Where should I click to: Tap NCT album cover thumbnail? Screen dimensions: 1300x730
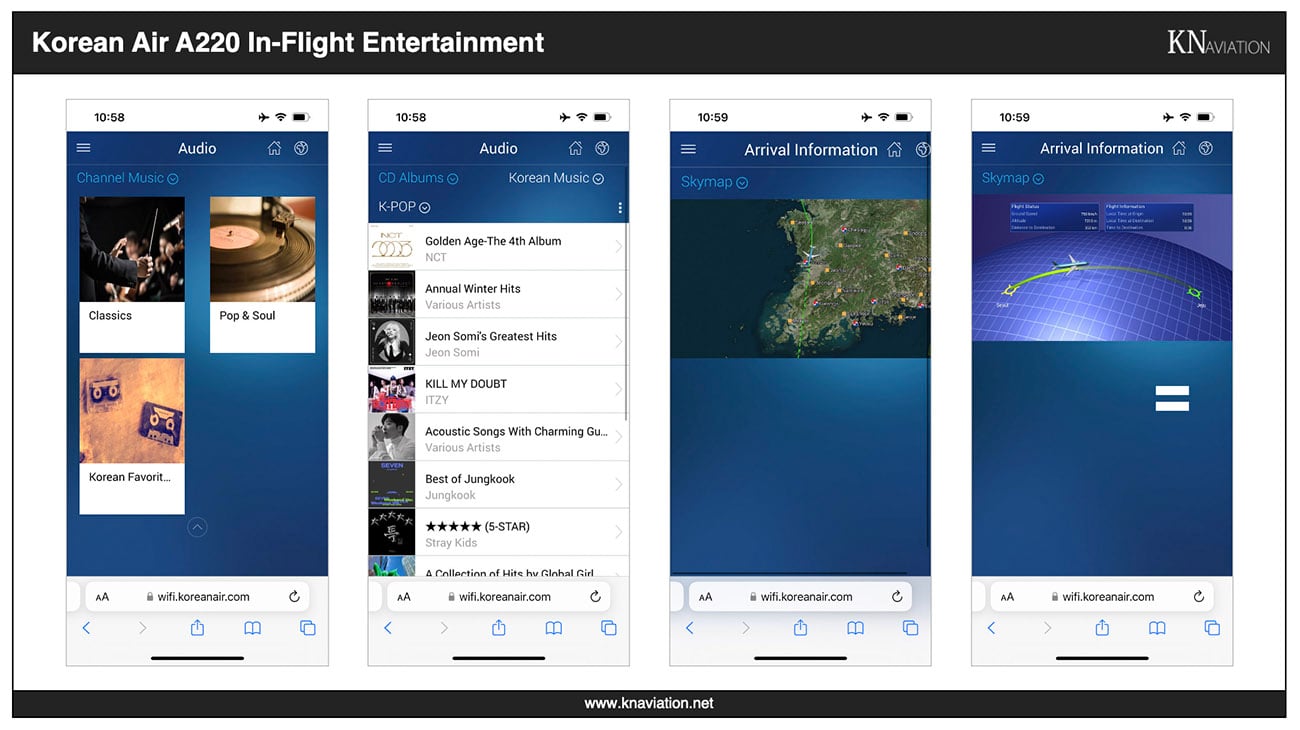pyautogui.click(x=392, y=247)
